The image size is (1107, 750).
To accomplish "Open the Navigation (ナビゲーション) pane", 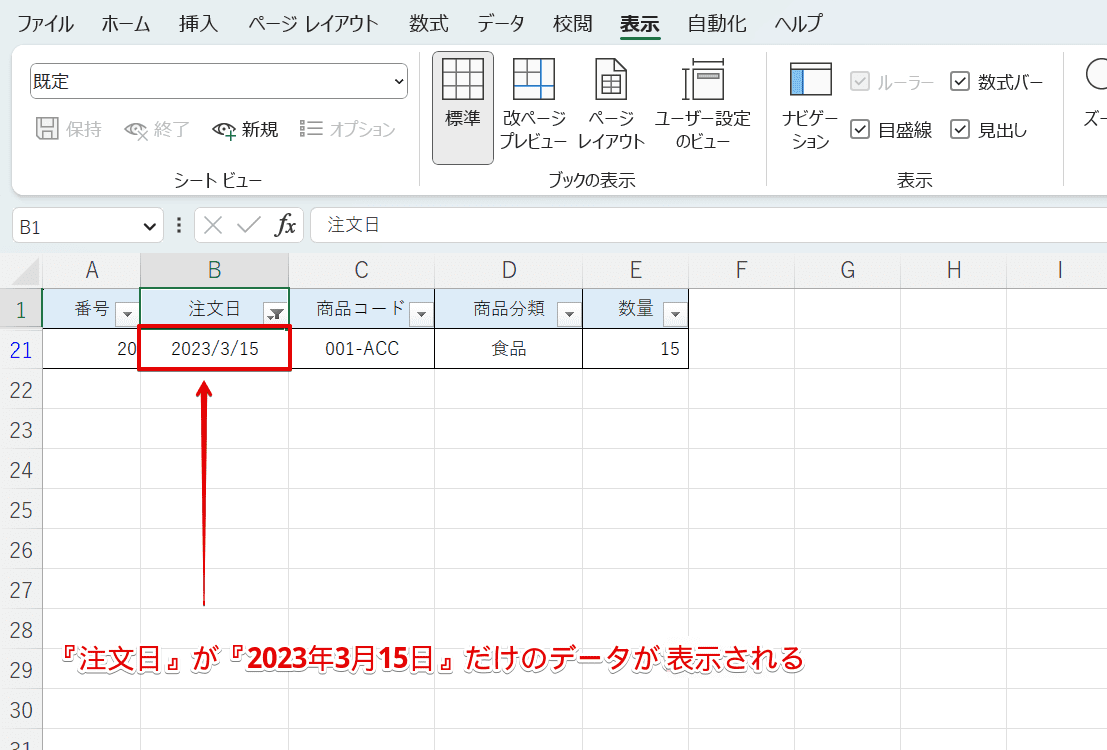I will pos(810,107).
